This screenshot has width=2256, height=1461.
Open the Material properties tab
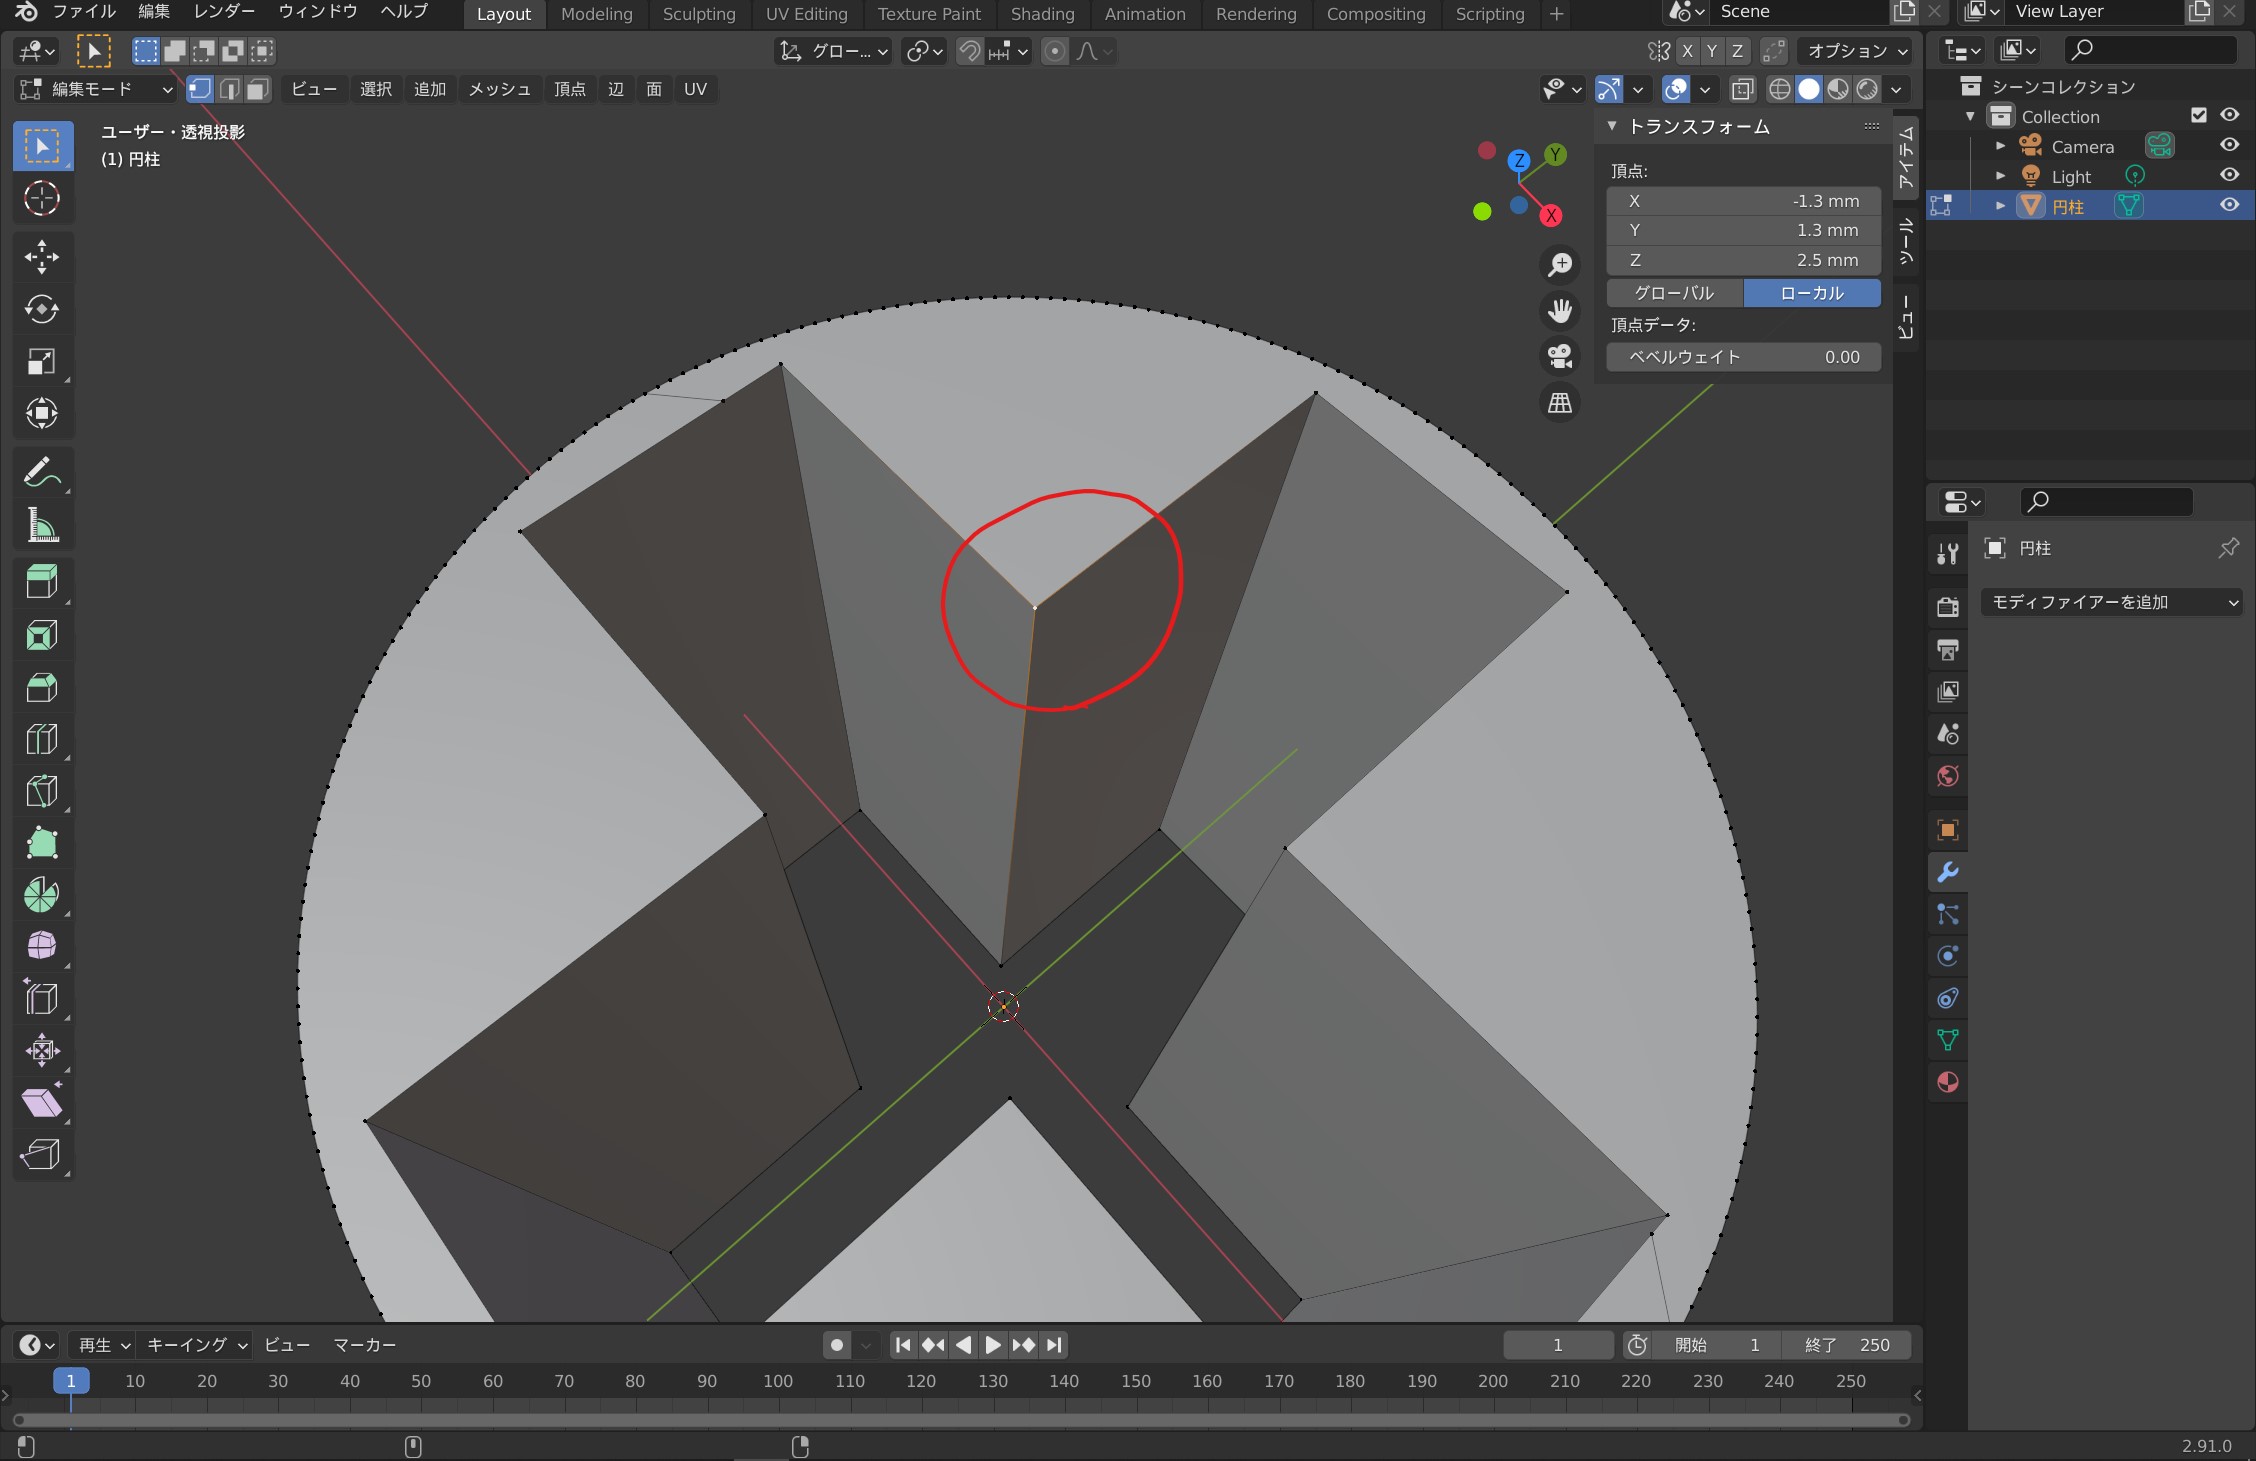point(1947,1082)
